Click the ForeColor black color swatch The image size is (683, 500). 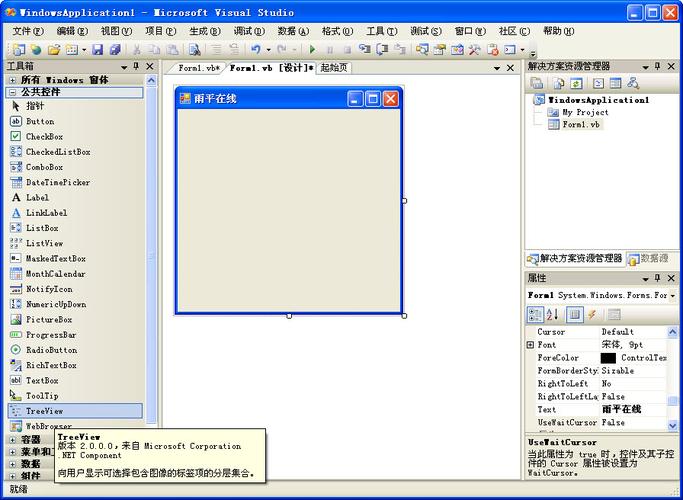[608, 358]
